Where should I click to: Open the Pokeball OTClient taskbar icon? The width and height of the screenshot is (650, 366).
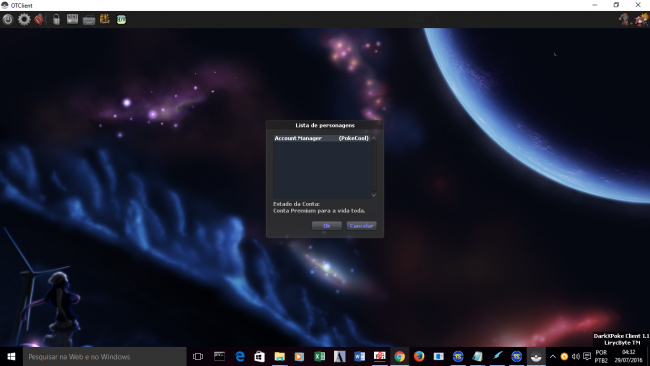[536, 356]
